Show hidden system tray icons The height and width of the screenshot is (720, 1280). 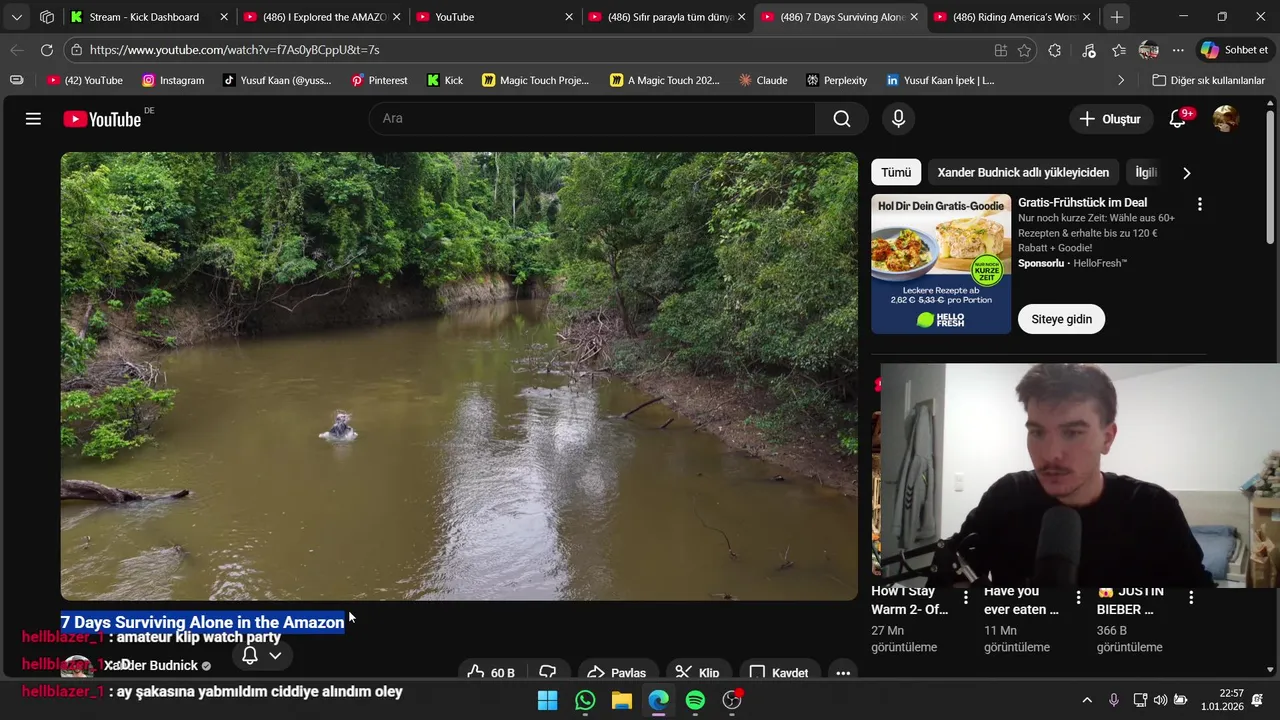tap(1087, 700)
